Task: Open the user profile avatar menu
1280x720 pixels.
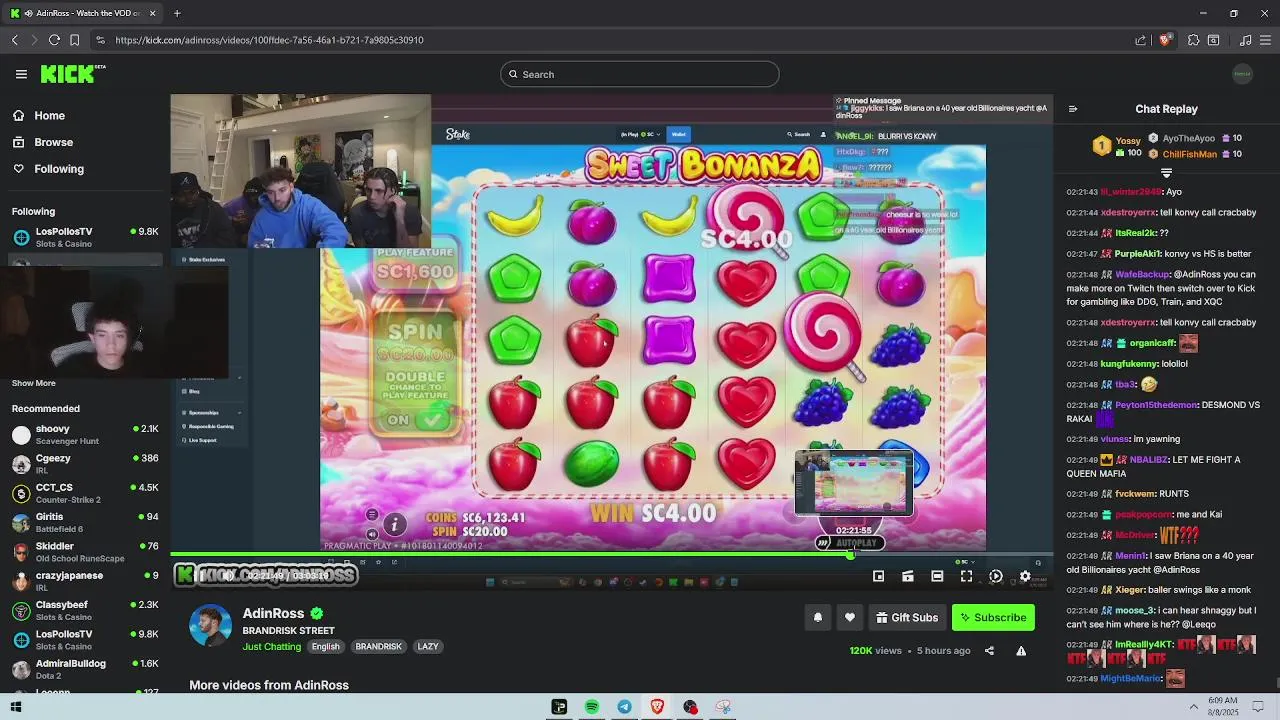Action: click(1242, 74)
